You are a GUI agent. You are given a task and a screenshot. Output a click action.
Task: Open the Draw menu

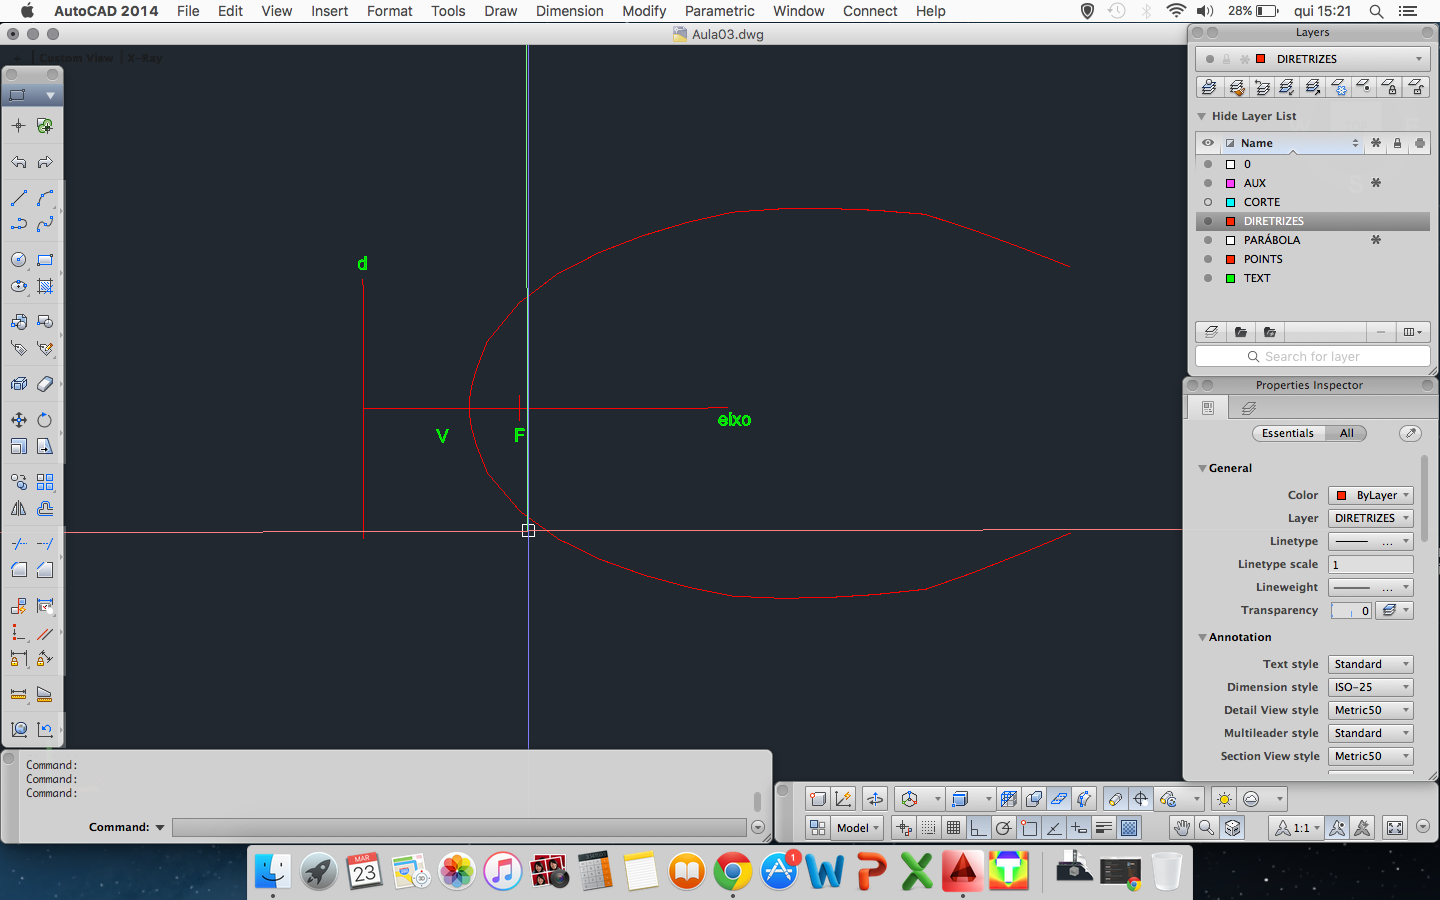pyautogui.click(x=500, y=11)
